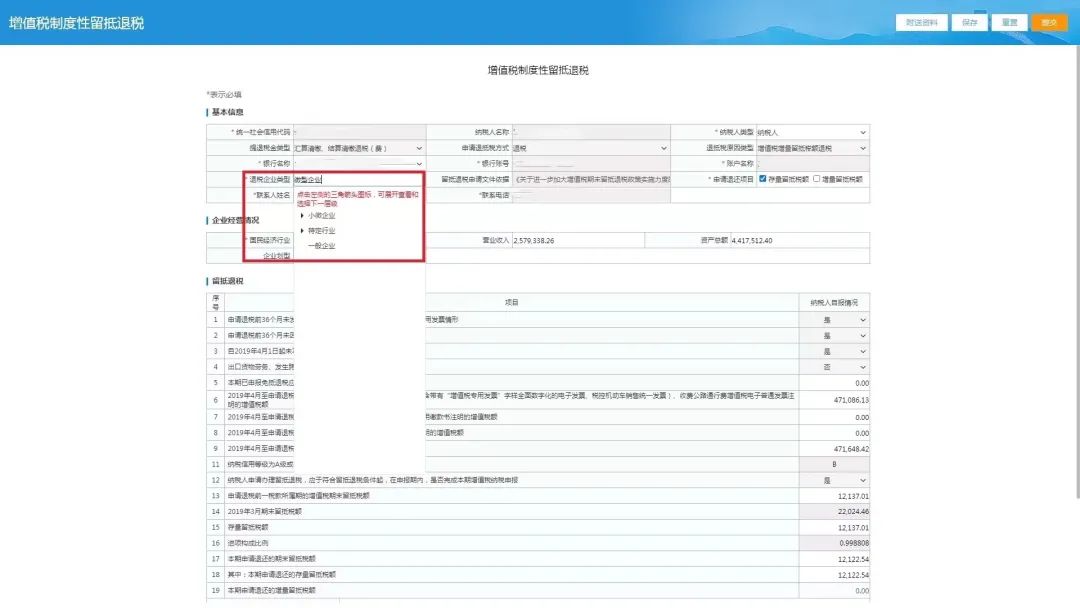
Task: Click row 19 value 0.00
Action: (x=861, y=591)
